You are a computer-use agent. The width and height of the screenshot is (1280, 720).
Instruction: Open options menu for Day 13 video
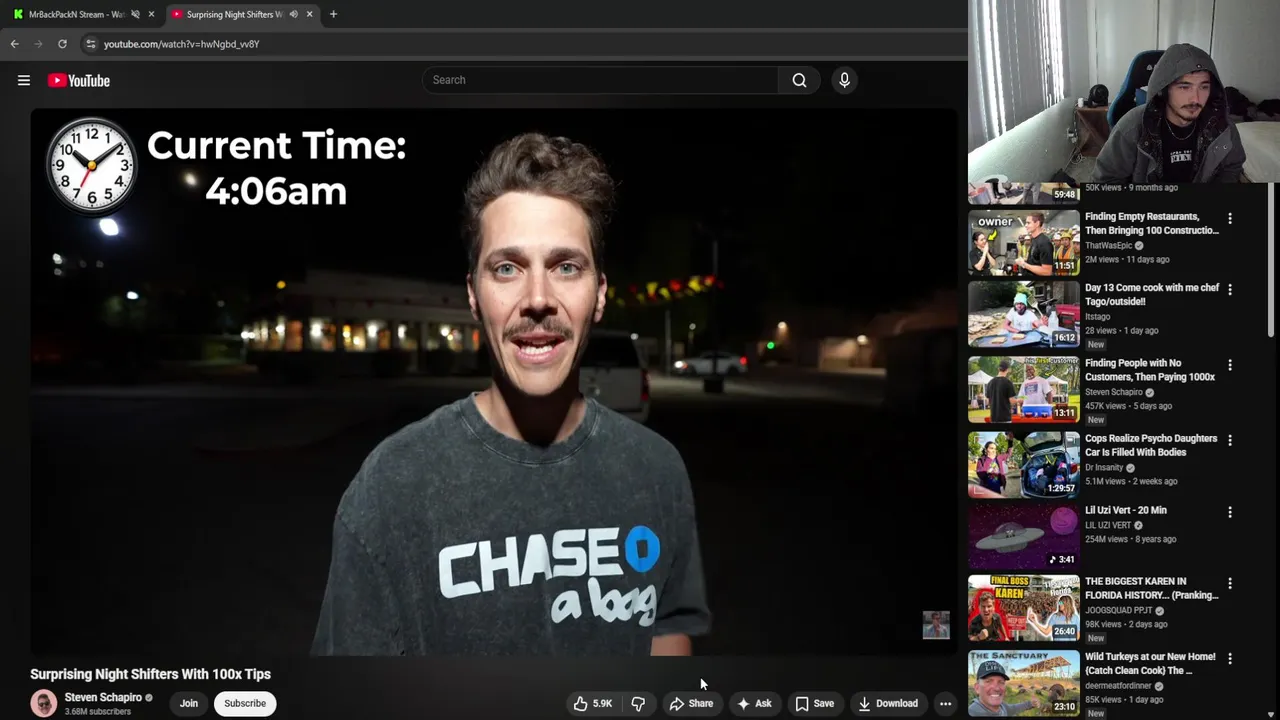point(1230,289)
